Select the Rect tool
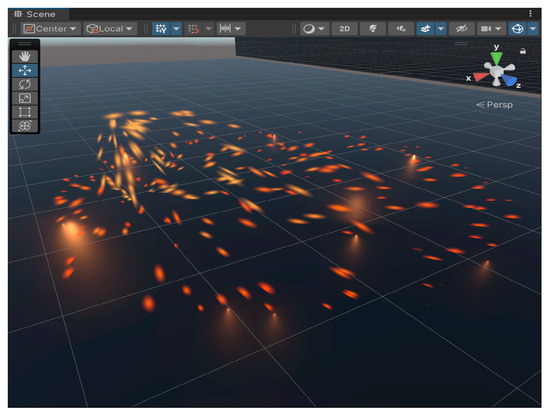The image size is (550, 418). point(25,112)
